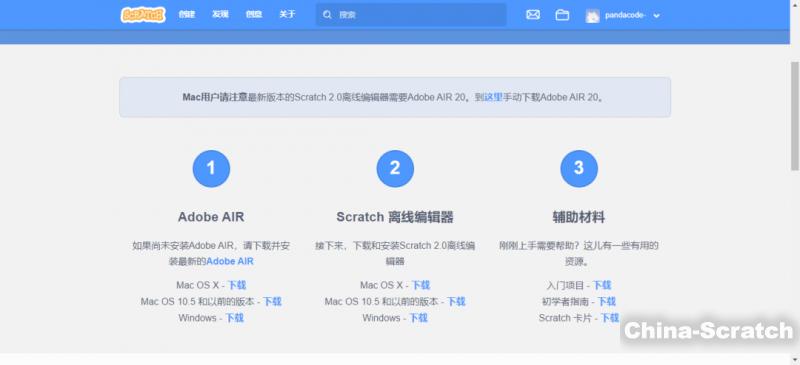Download Adobe AIR for Windows
Viewport: 800px width, 365px height.
click(x=235, y=318)
